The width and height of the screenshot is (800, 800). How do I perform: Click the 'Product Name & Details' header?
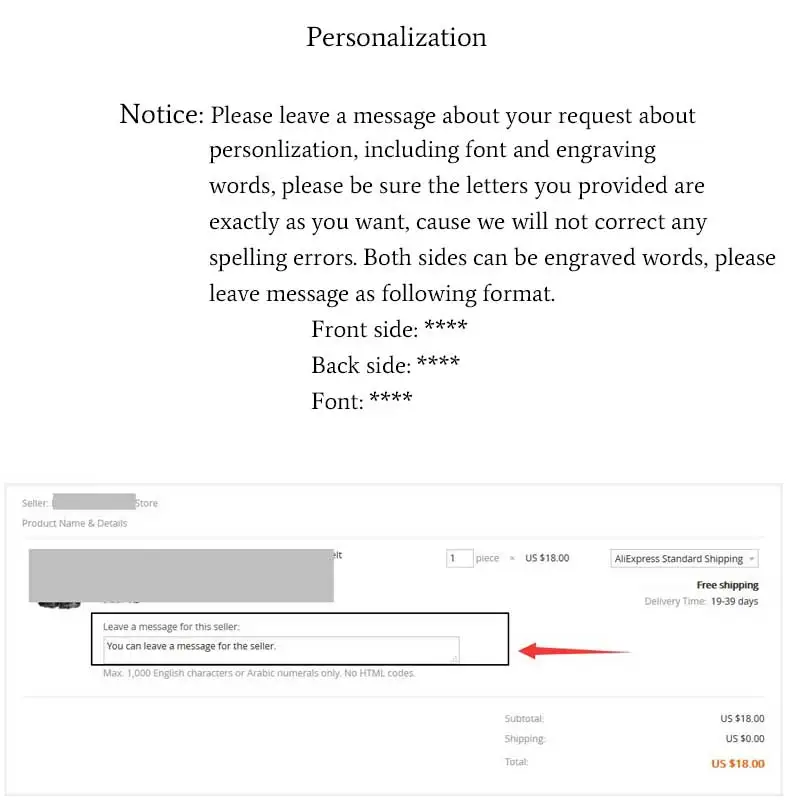tap(74, 523)
